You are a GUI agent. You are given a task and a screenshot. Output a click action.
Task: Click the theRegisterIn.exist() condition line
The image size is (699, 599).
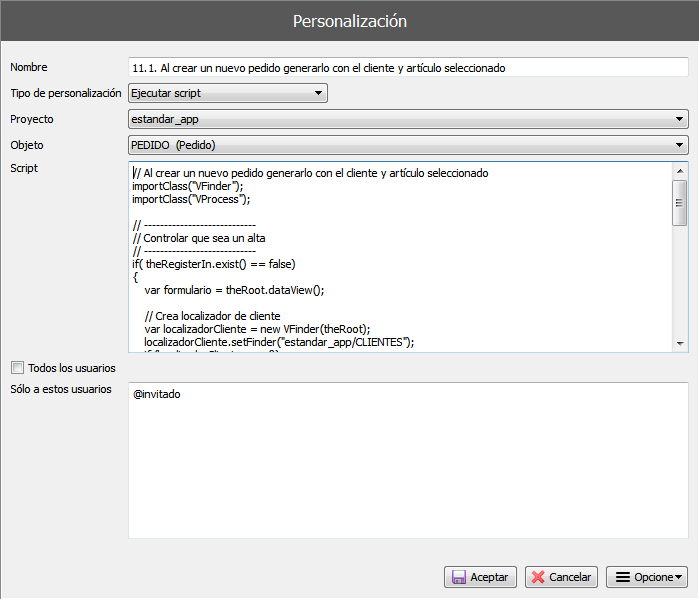coord(214,264)
